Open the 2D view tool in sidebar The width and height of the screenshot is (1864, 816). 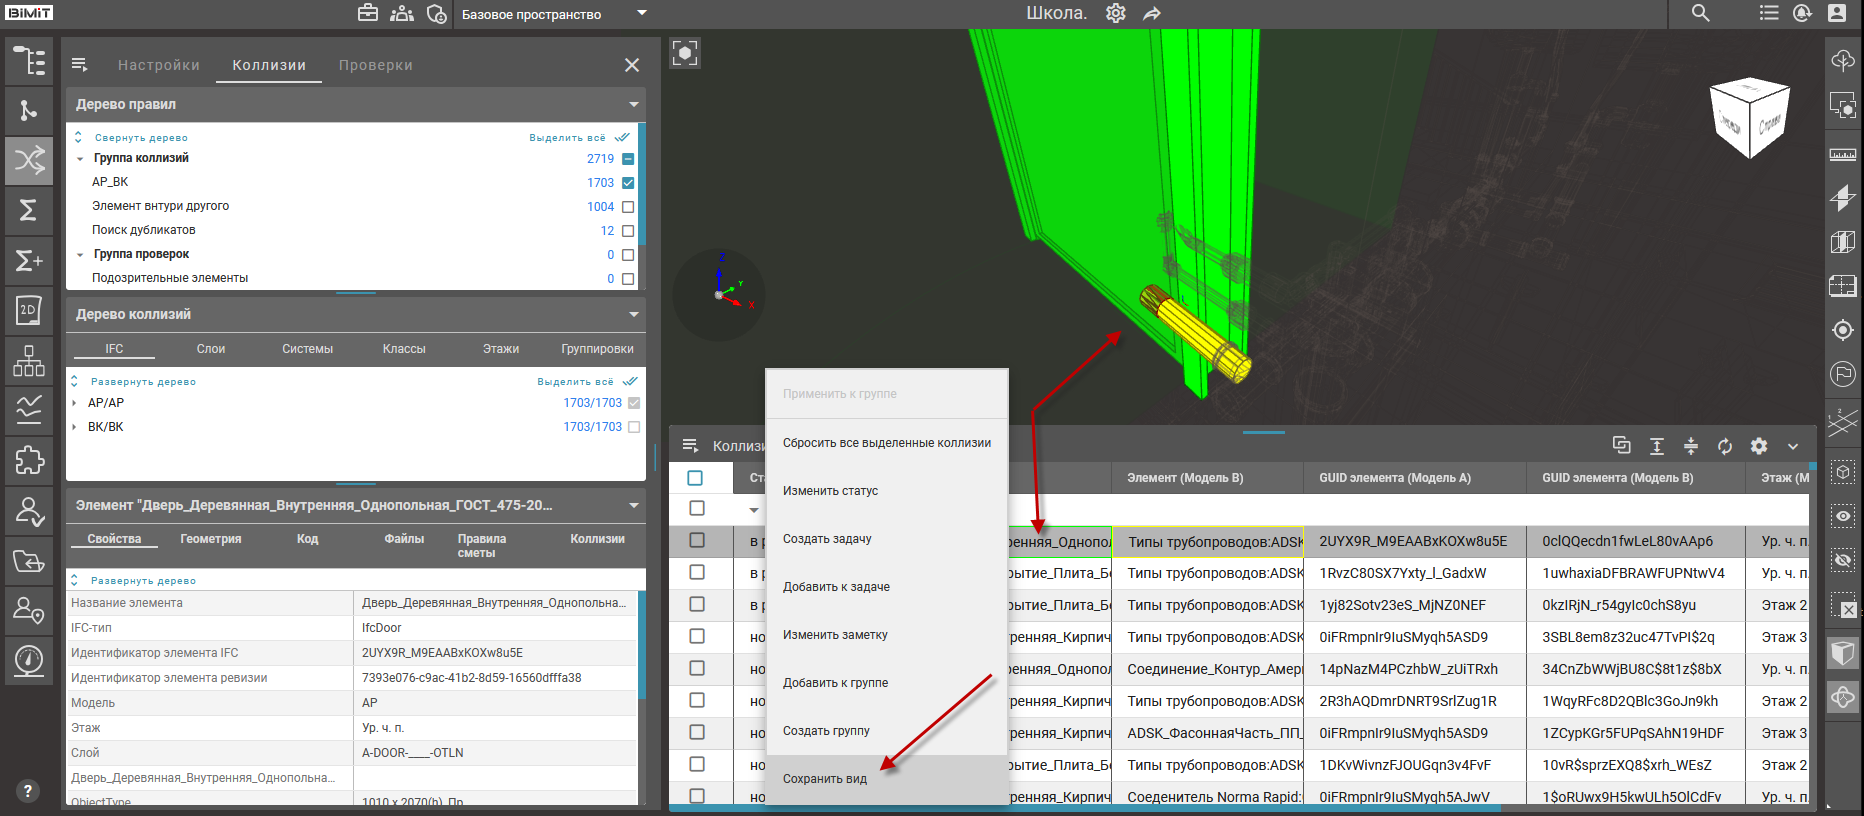coord(29,310)
